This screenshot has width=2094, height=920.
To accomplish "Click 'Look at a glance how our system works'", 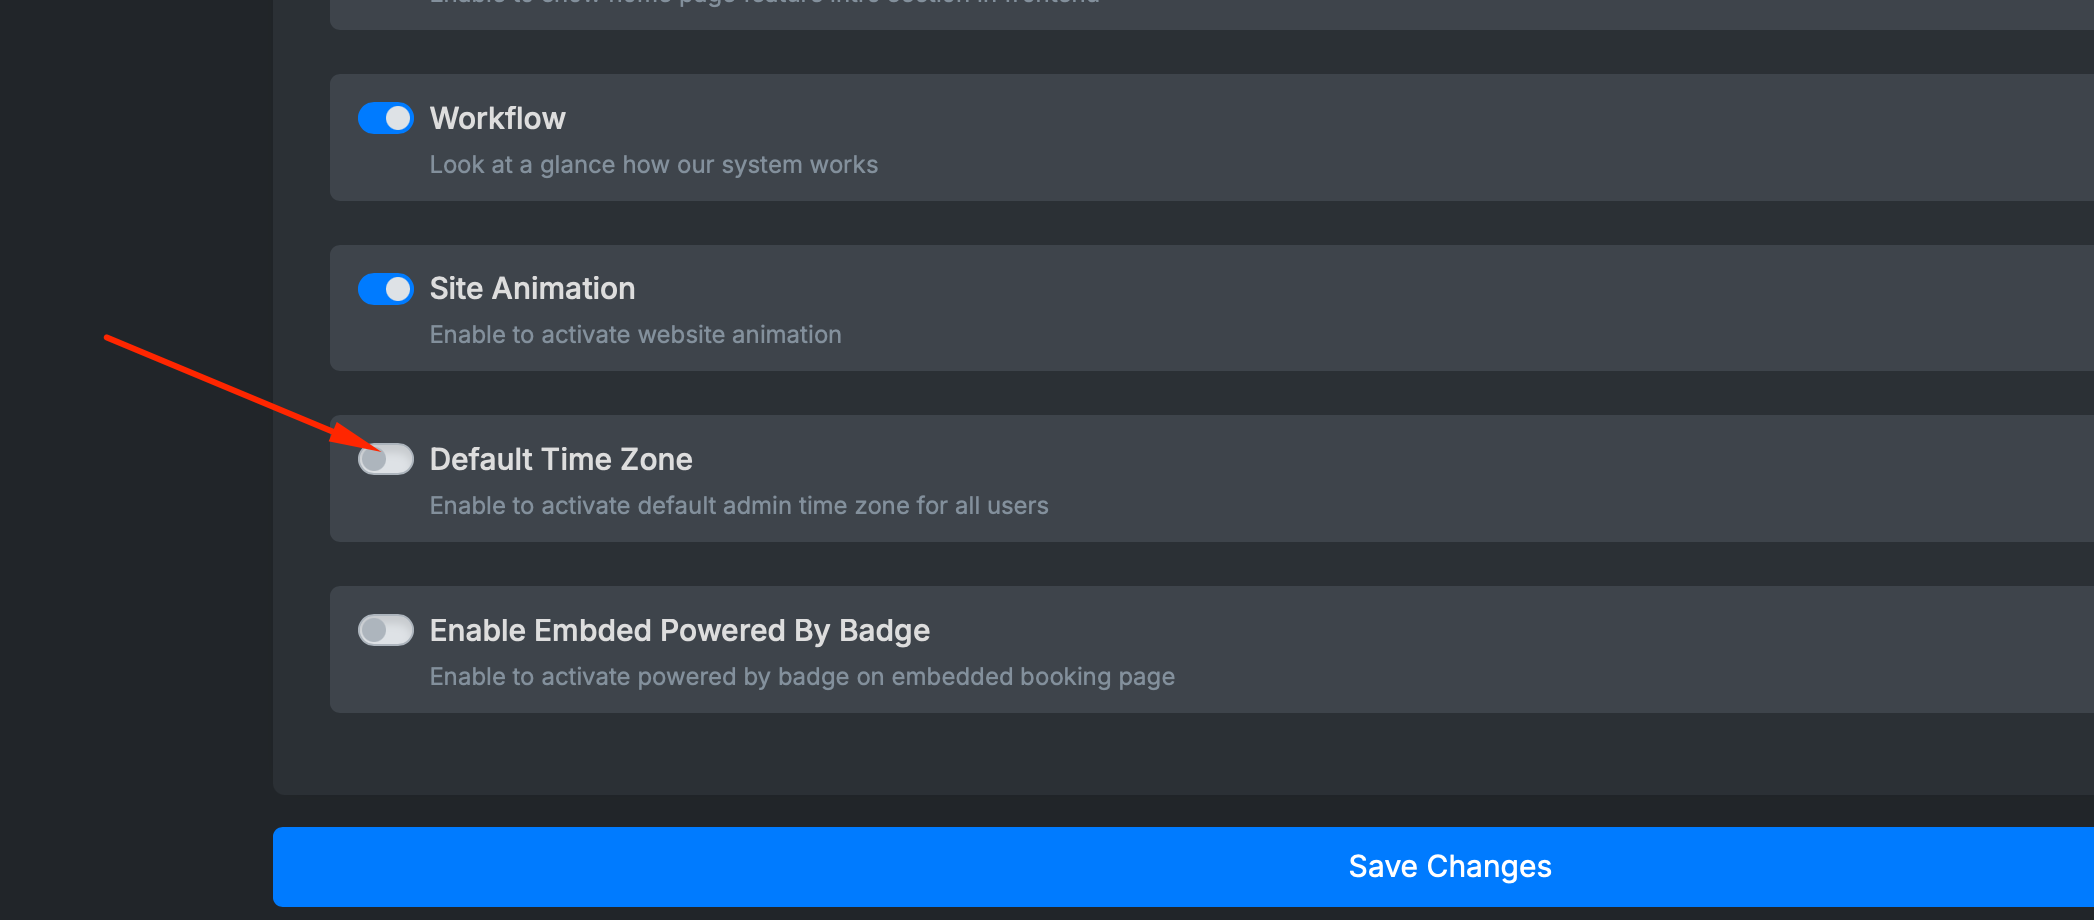I will [x=654, y=165].
